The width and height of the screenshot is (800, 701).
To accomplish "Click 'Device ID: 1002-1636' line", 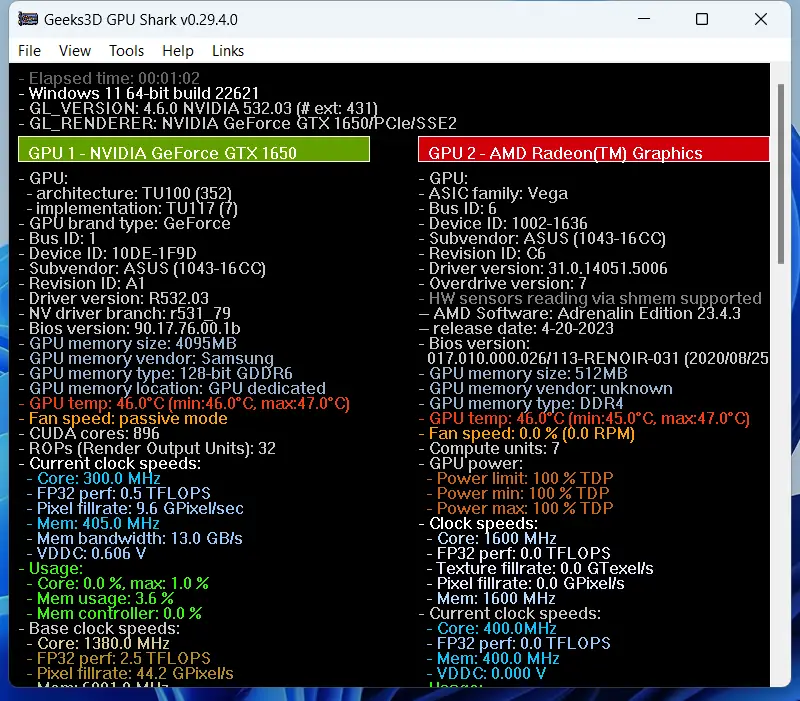I will point(503,223).
